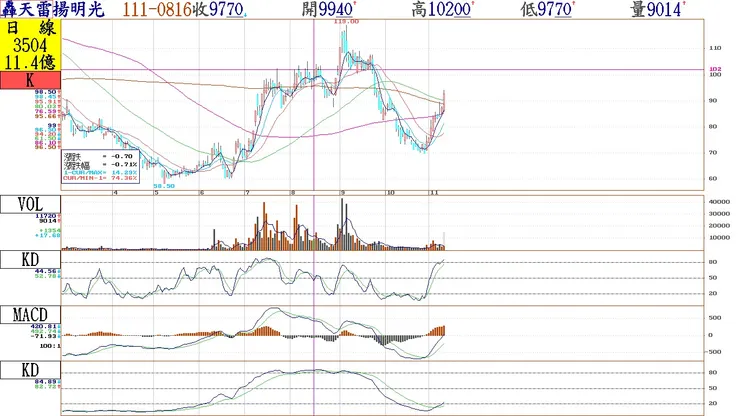
Task: Click the tallest September volume bar
Action: coord(342,224)
